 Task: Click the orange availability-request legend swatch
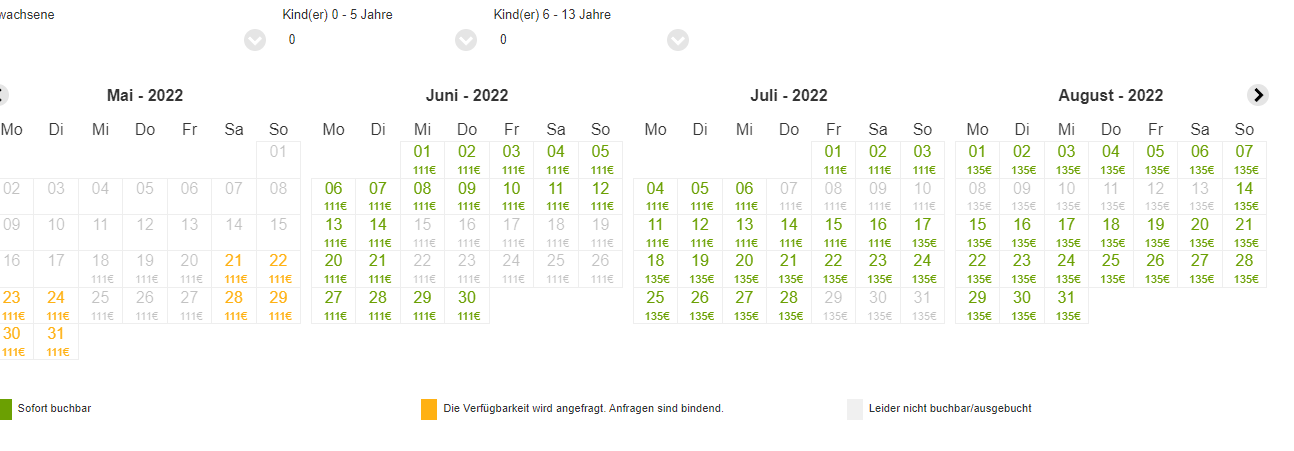[429, 409]
